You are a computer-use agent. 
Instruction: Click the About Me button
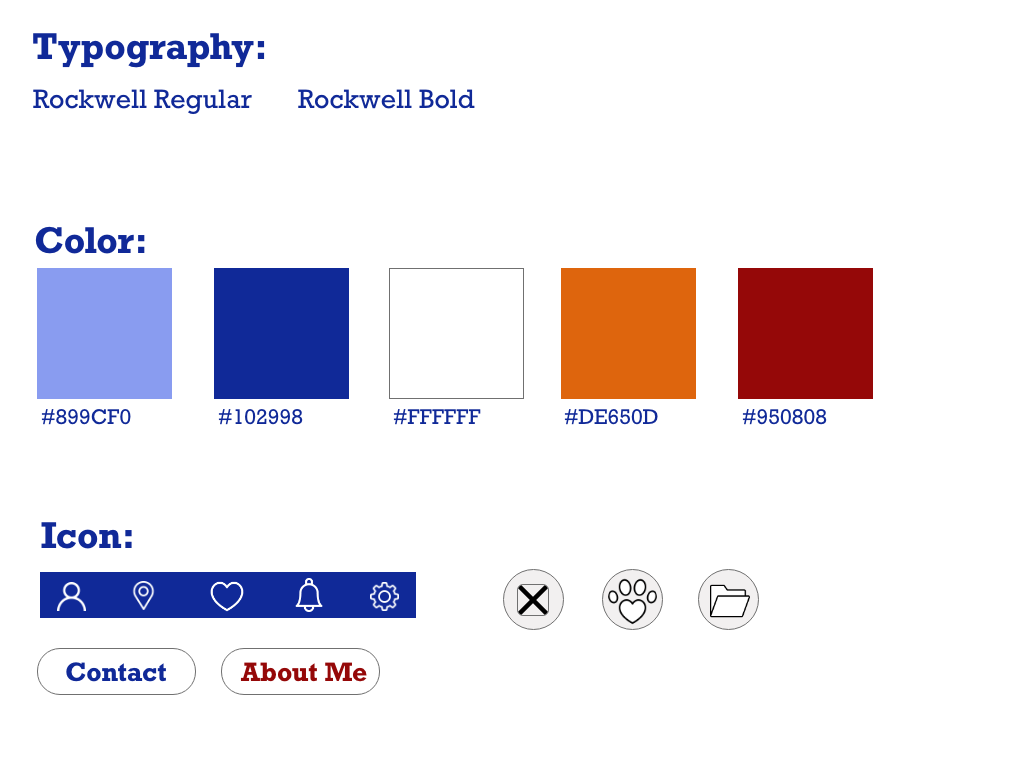coord(300,671)
